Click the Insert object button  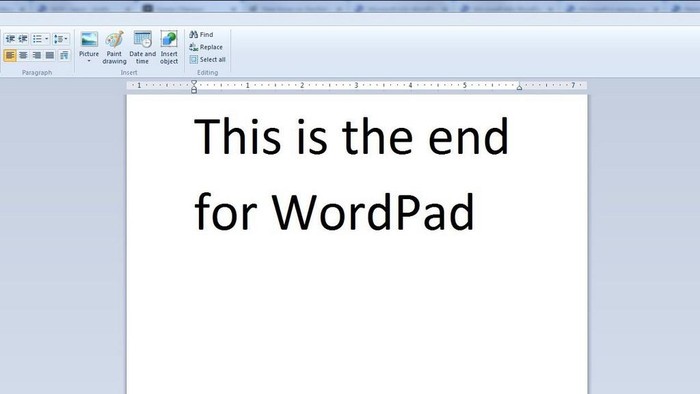point(169,47)
